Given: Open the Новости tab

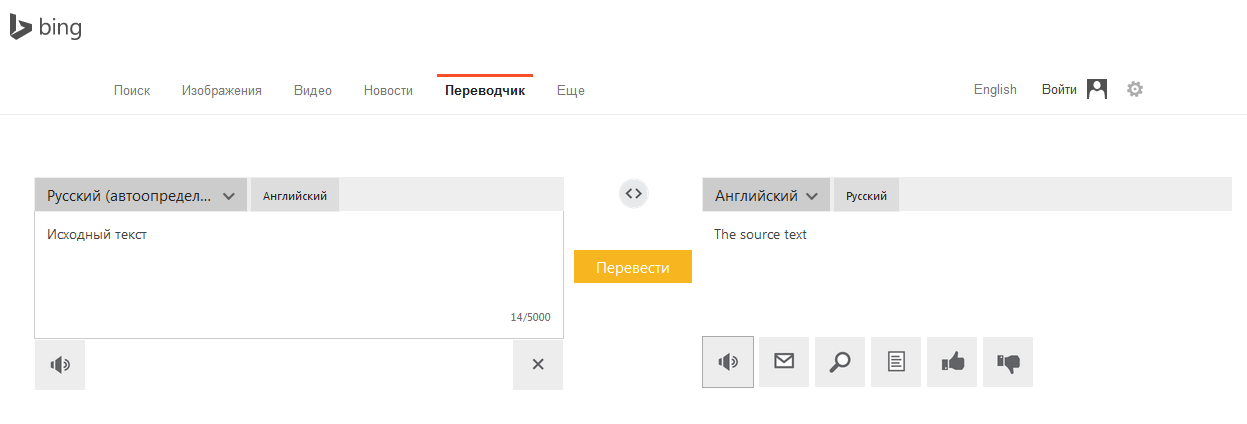Looking at the screenshot, I should (x=388, y=90).
